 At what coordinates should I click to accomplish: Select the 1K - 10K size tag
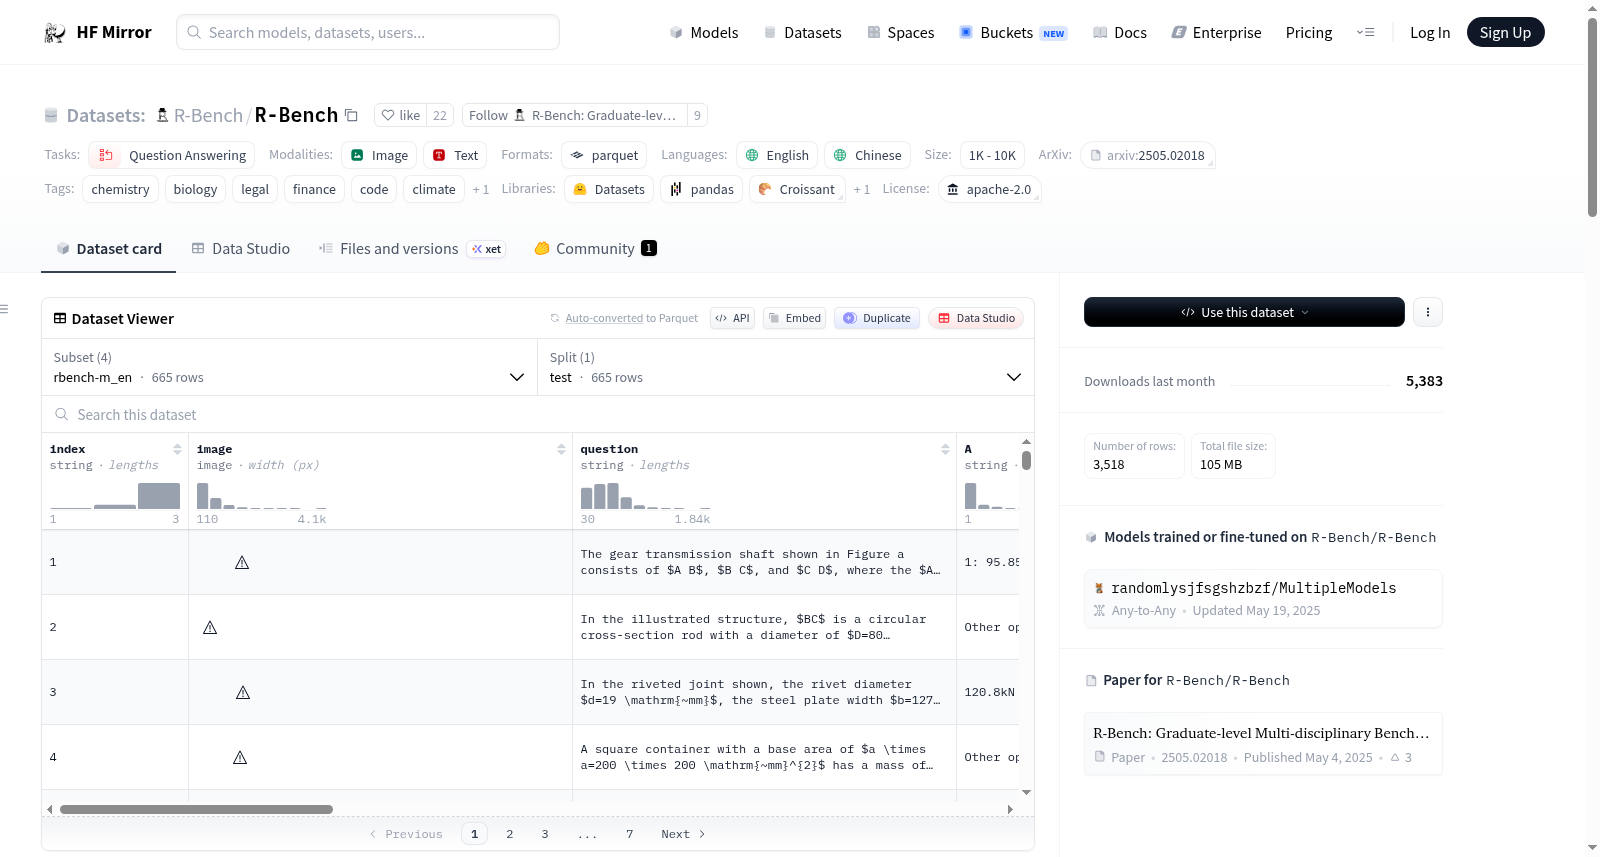click(992, 155)
